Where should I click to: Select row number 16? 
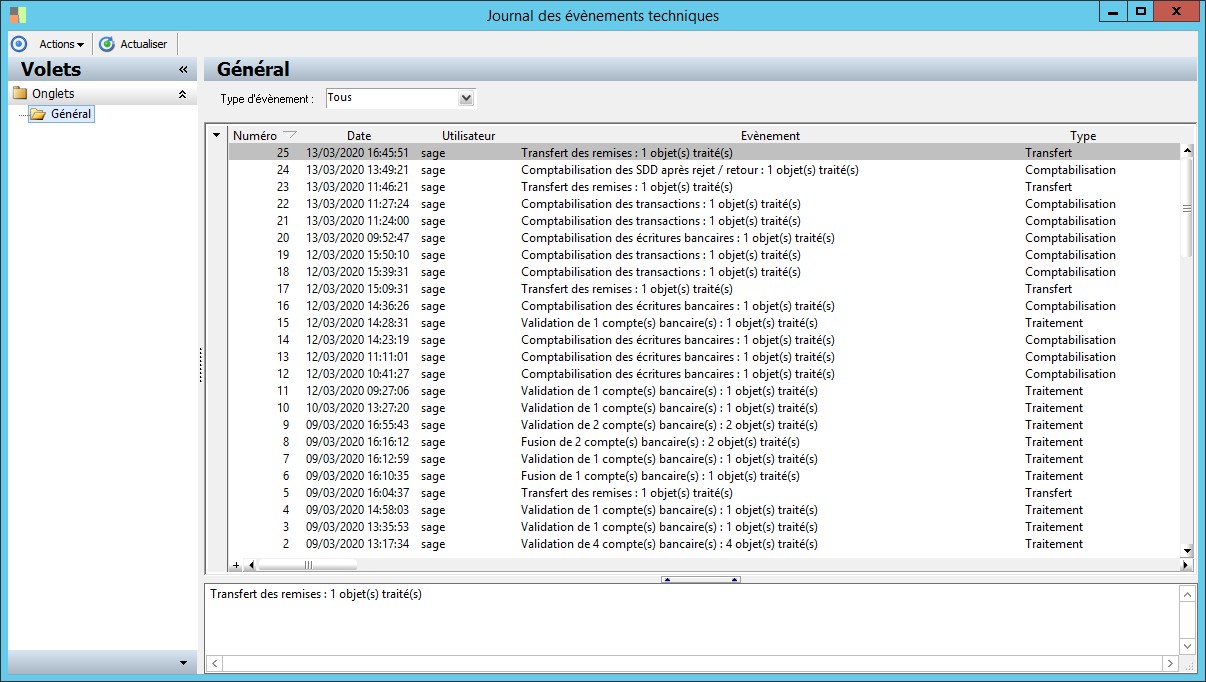[x=704, y=306]
